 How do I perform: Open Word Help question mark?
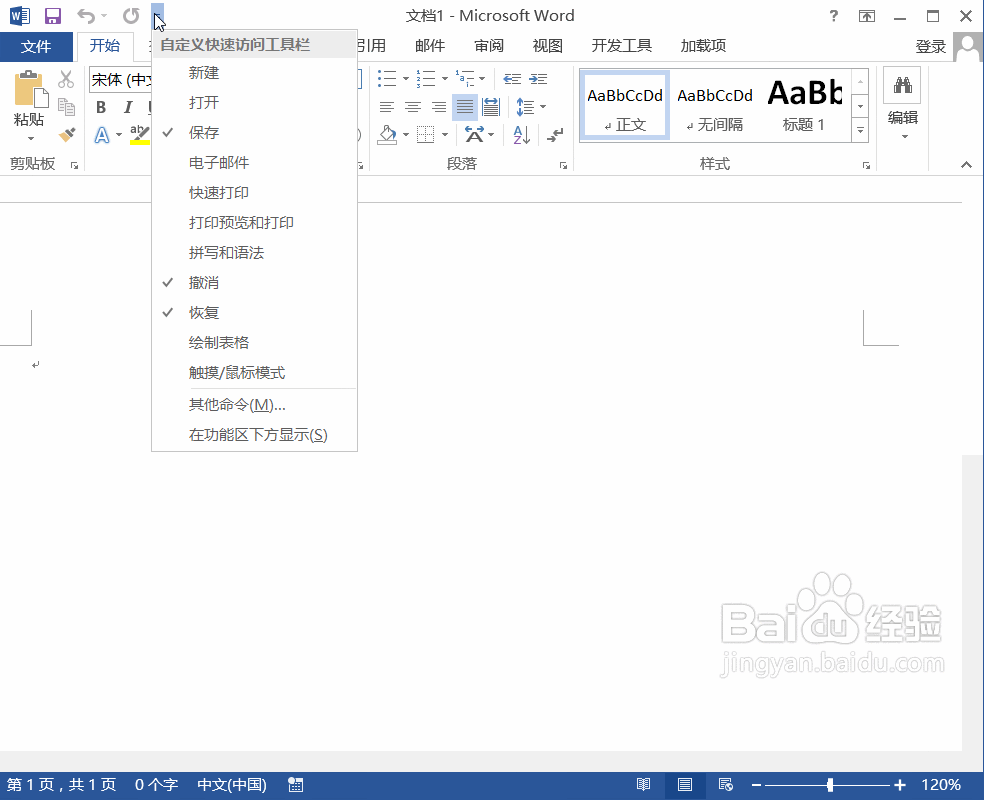(833, 16)
